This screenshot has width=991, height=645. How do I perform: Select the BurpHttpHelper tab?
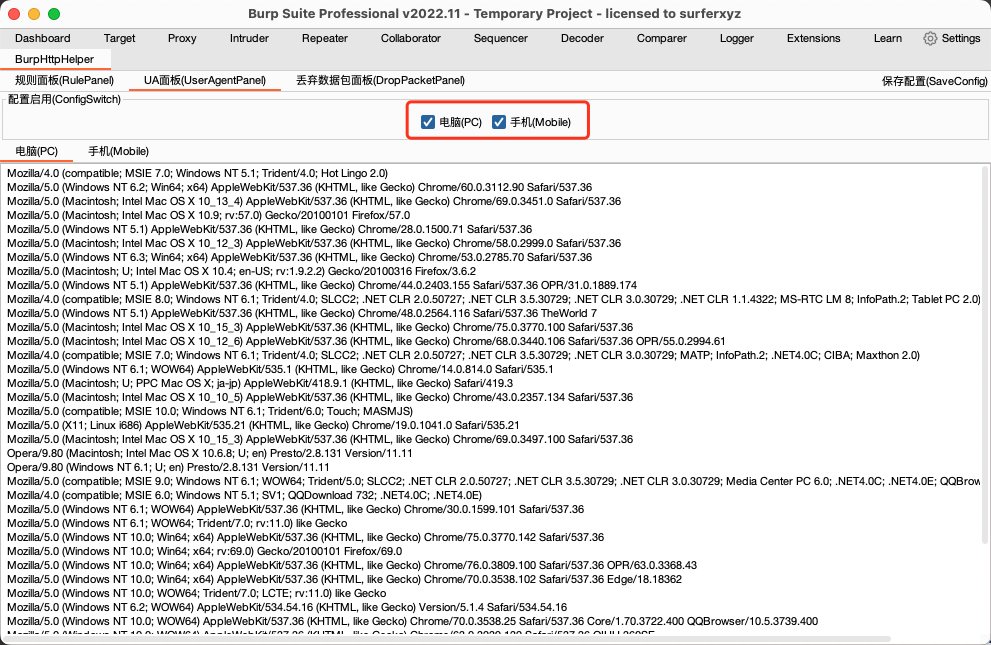54,59
